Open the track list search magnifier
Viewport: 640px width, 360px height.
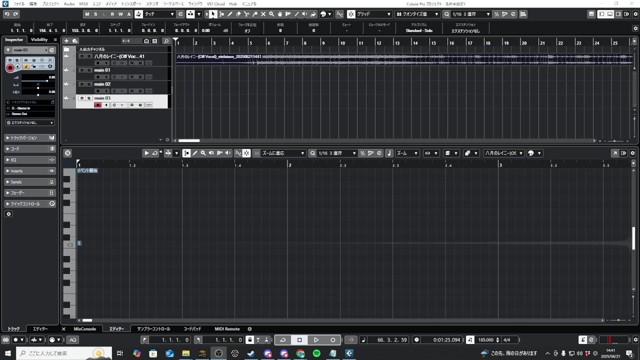166,41
